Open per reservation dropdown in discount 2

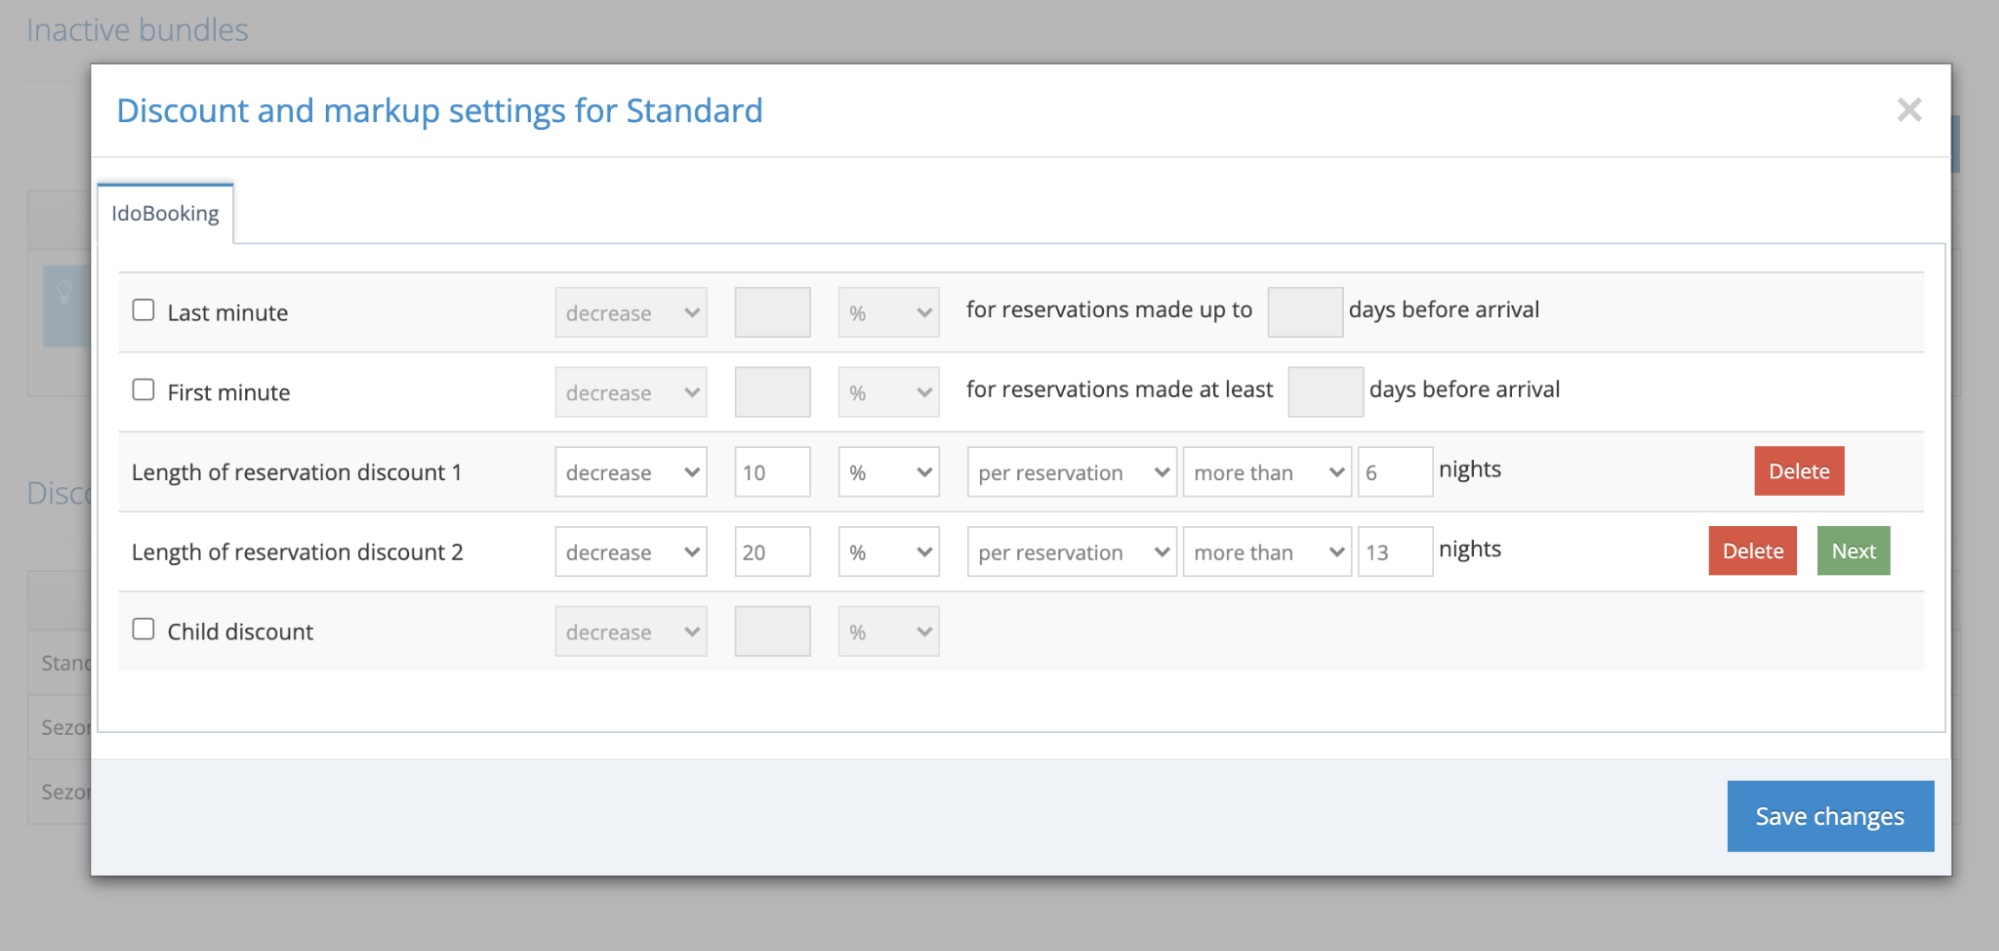coord(1071,552)
